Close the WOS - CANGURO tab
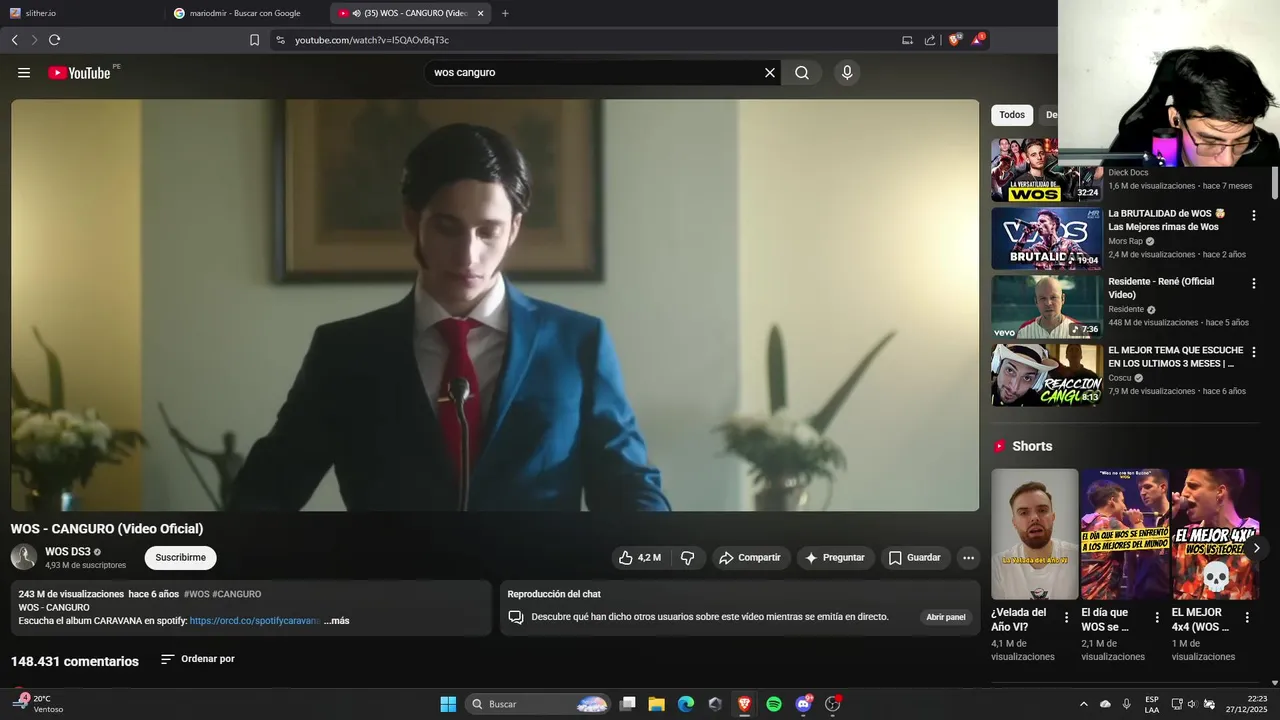Screen dimensions: 1280x720 tap(481, 13)
